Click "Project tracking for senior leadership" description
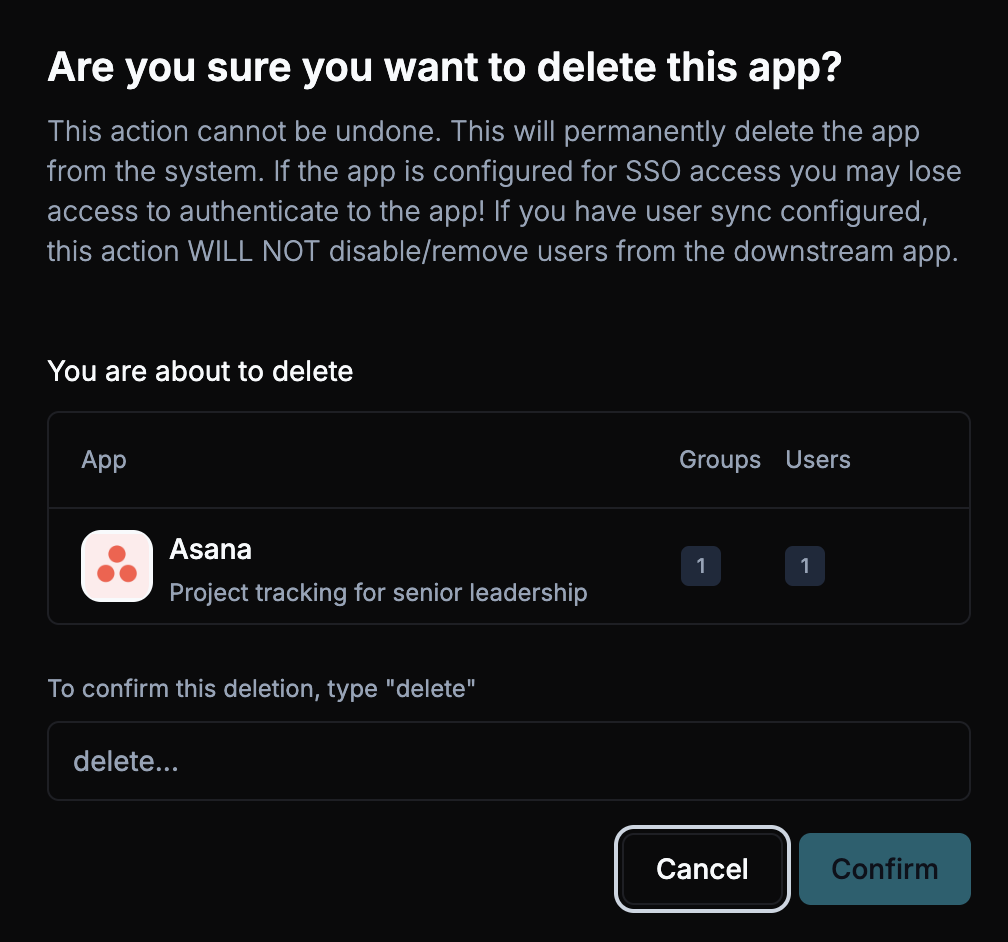The height and width of the screenshot is (942, 1008). pyautogui.click(x=378, y=593)
